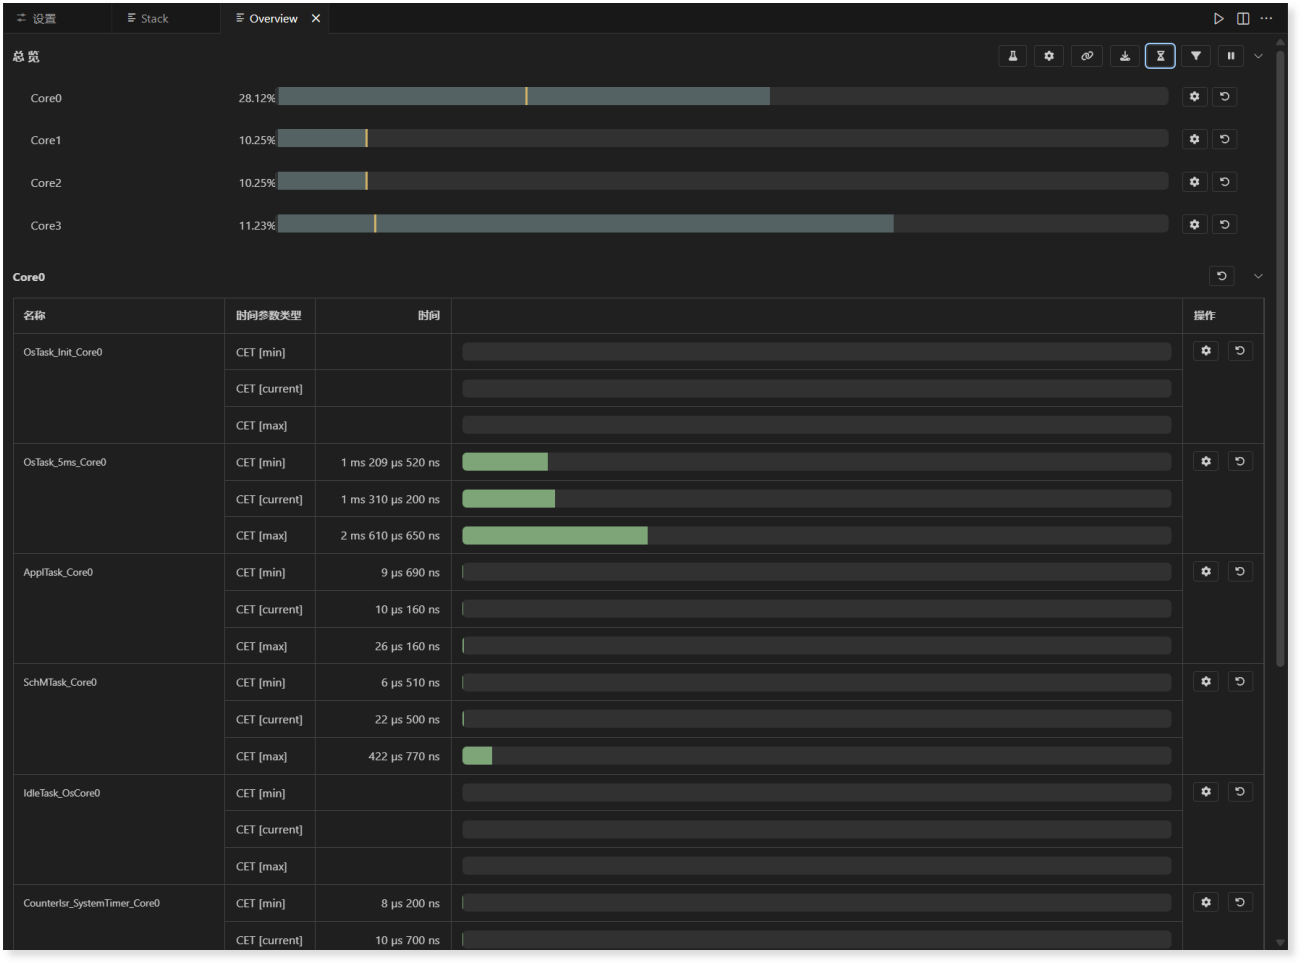Open settings for the SchMTask_Core0 row
The height and width of the screenshot is (965, 1304).
(x=1206, y=681)
